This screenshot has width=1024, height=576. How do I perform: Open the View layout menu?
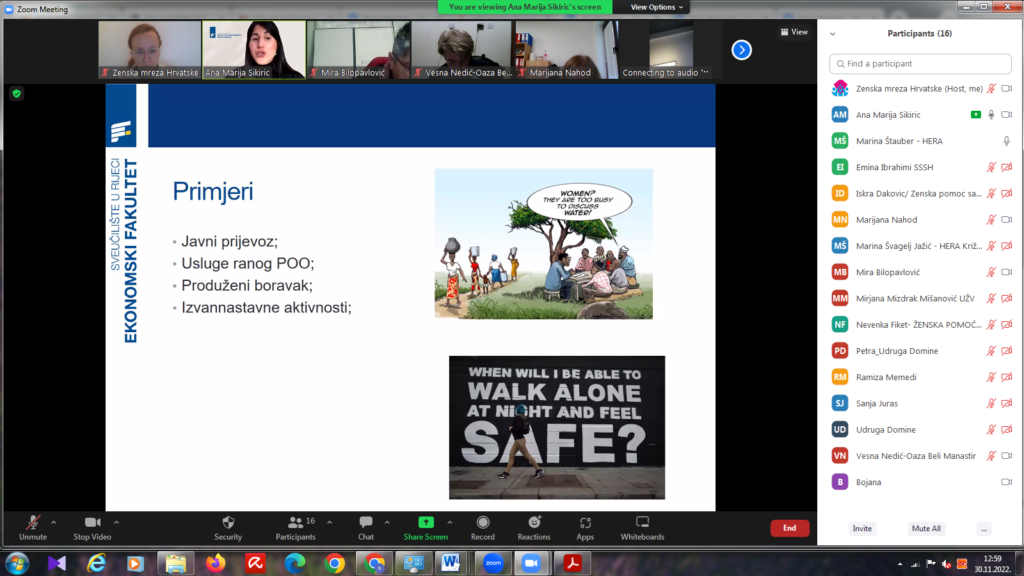[x=794, y=31]
